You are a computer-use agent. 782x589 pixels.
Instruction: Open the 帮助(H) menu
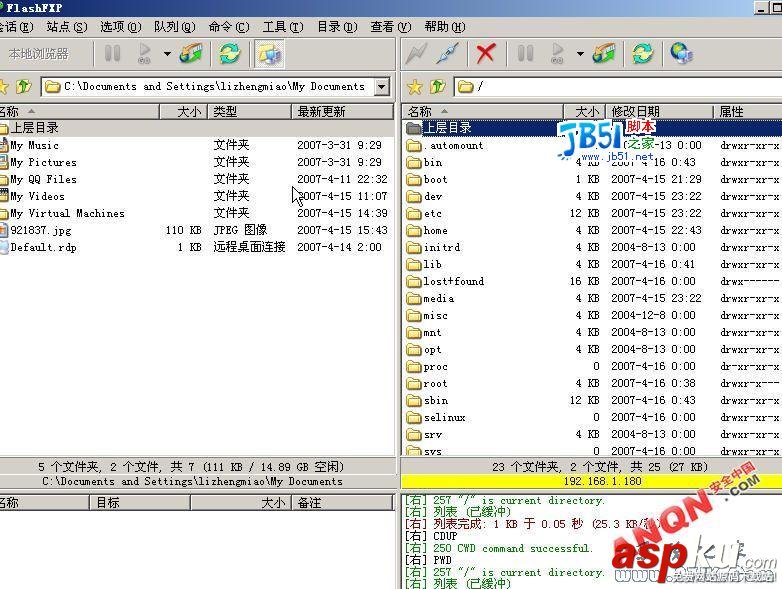tap(444, 26)
